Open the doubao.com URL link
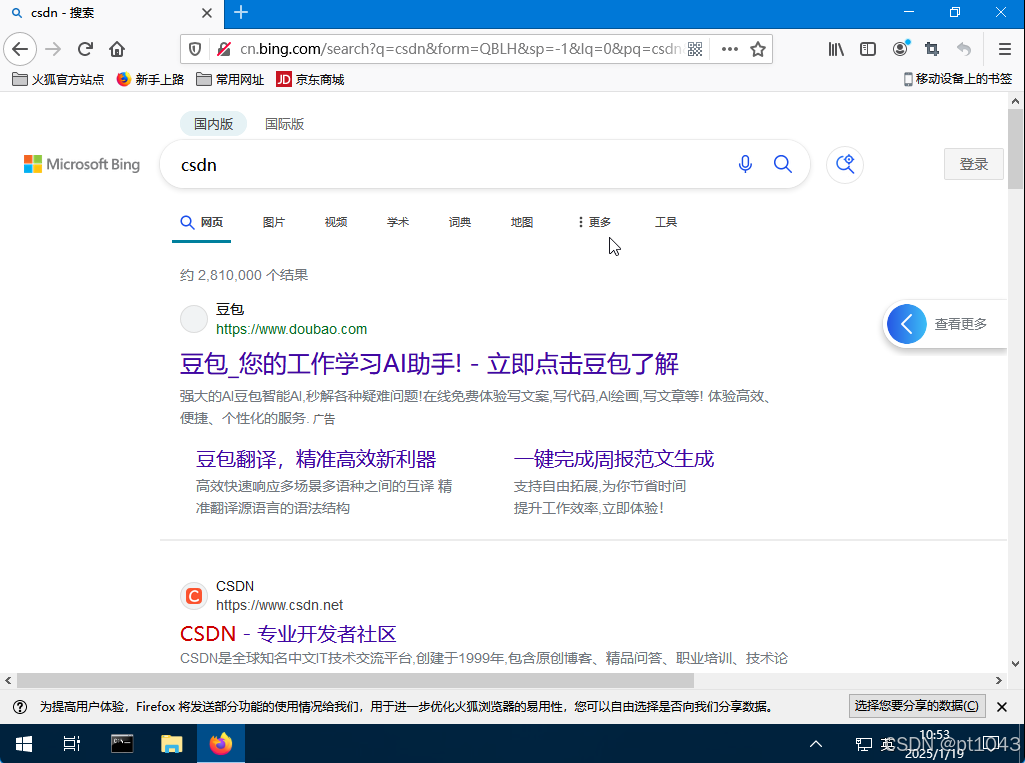Image resolution: width=1025 pixels, height=763 pixels. 292,329
